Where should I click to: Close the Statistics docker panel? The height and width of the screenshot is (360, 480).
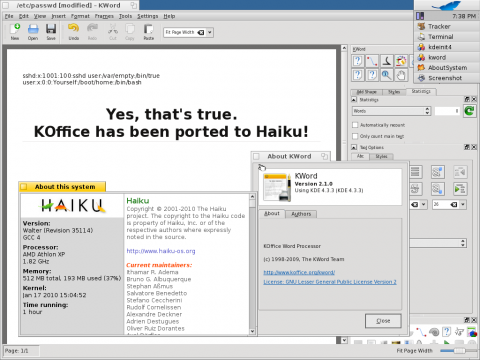tap(474, 99)
